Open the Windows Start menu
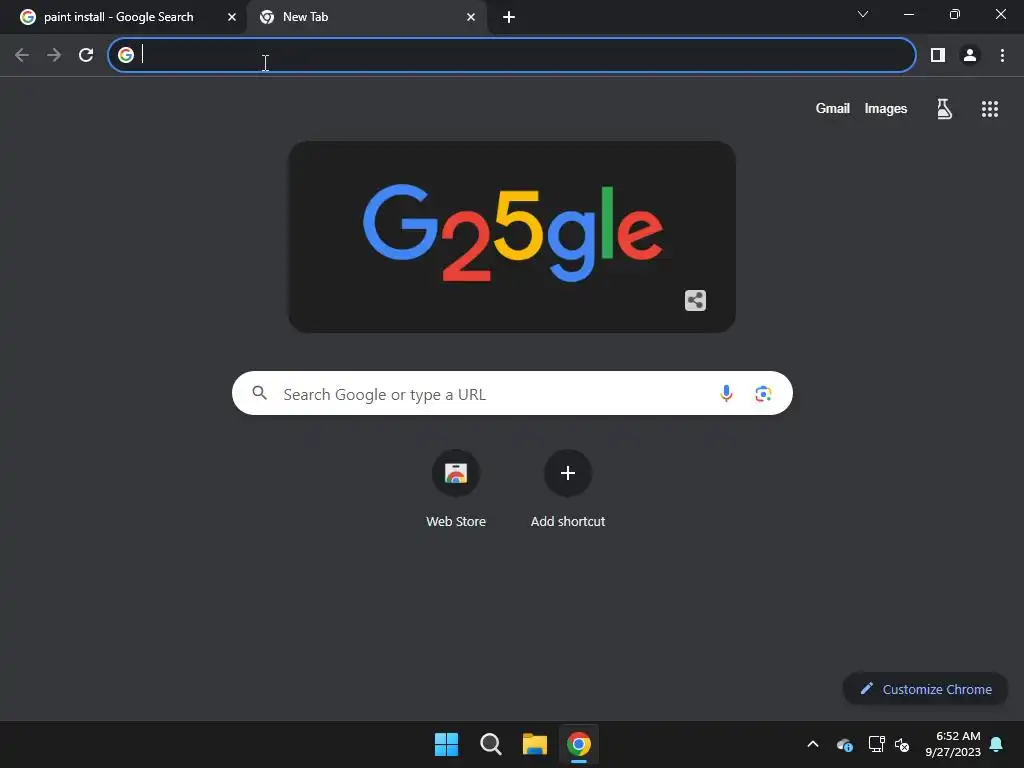This screenshot has height=768, width=1024. (x=447, y=744)
